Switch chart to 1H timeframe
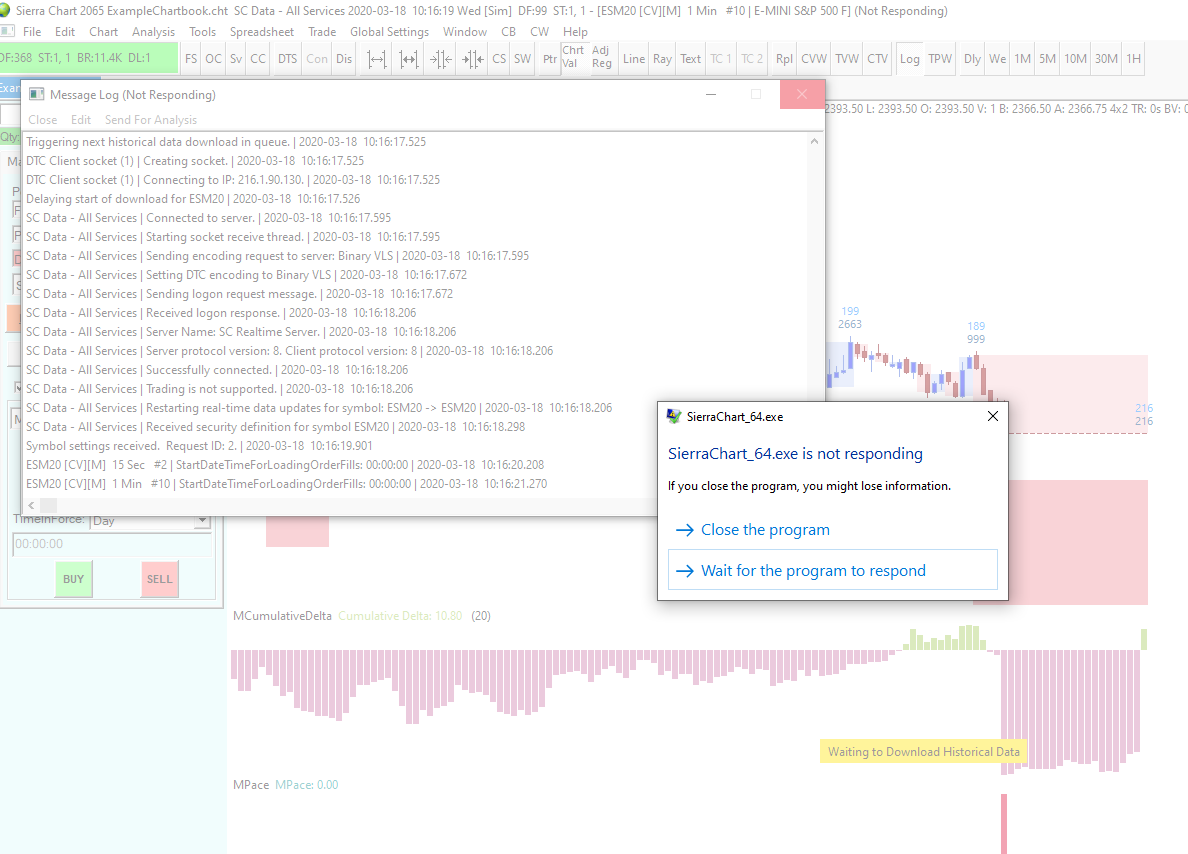 point(1133,58)
